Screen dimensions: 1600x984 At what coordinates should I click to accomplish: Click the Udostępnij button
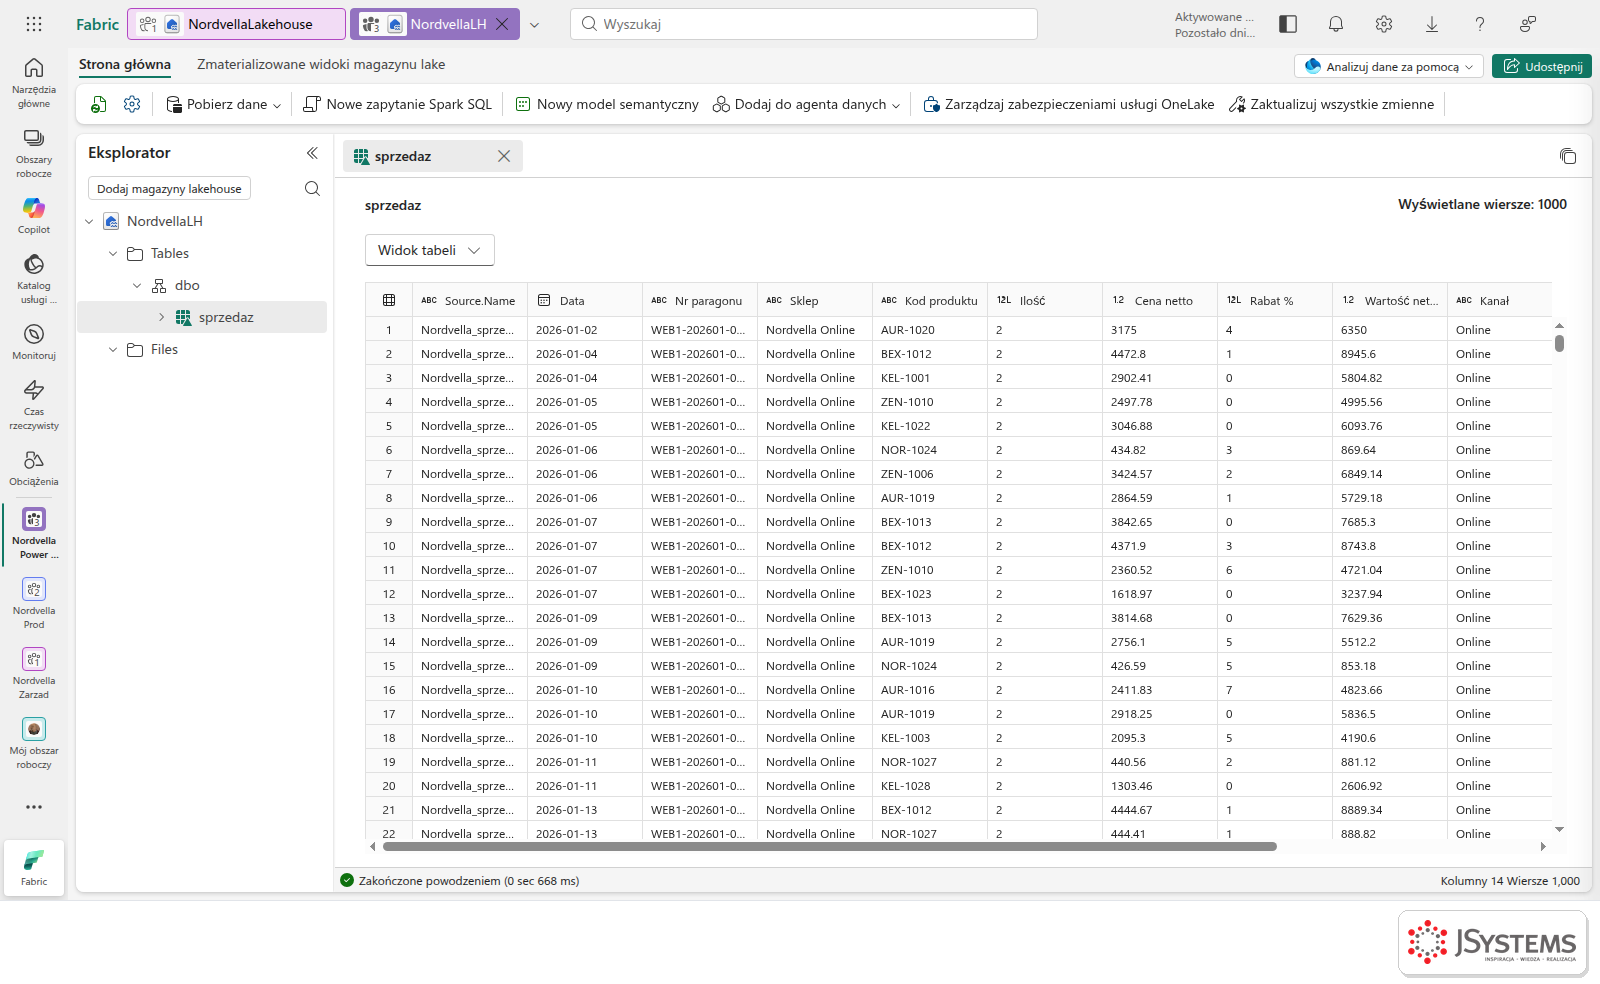click(x=1542, y=67)
